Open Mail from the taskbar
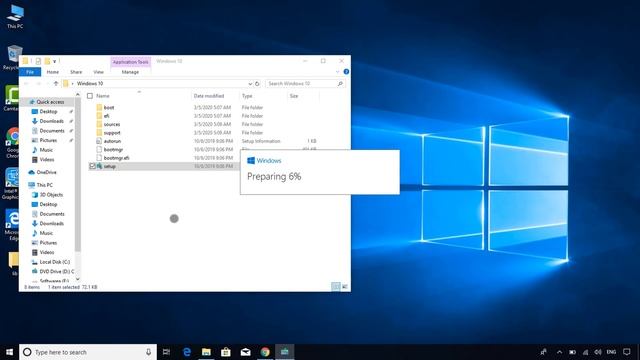The width and height of the screenshot is (640, 360). pos(245,352)
